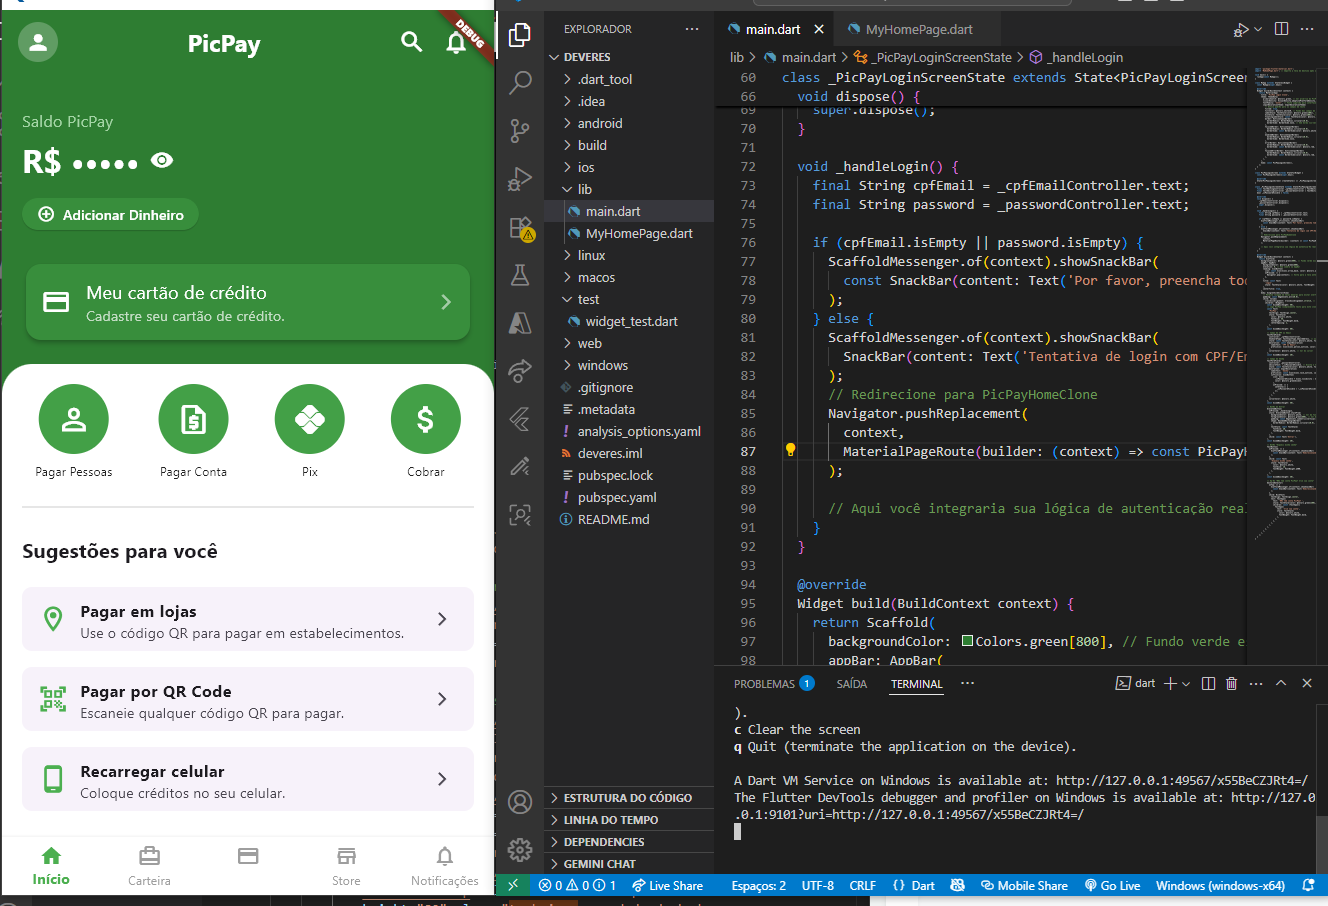Open Extensions view with warning badge

(x=520, y=227)
